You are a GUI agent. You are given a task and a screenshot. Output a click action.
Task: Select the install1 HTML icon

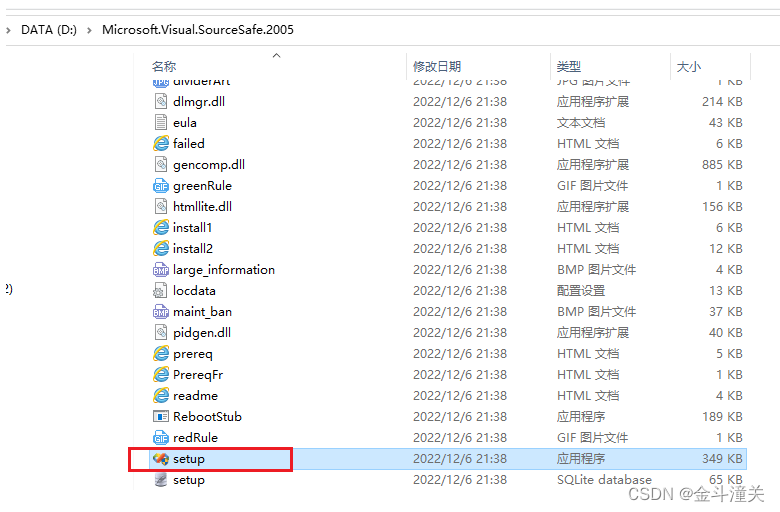[x=161, y=227]
